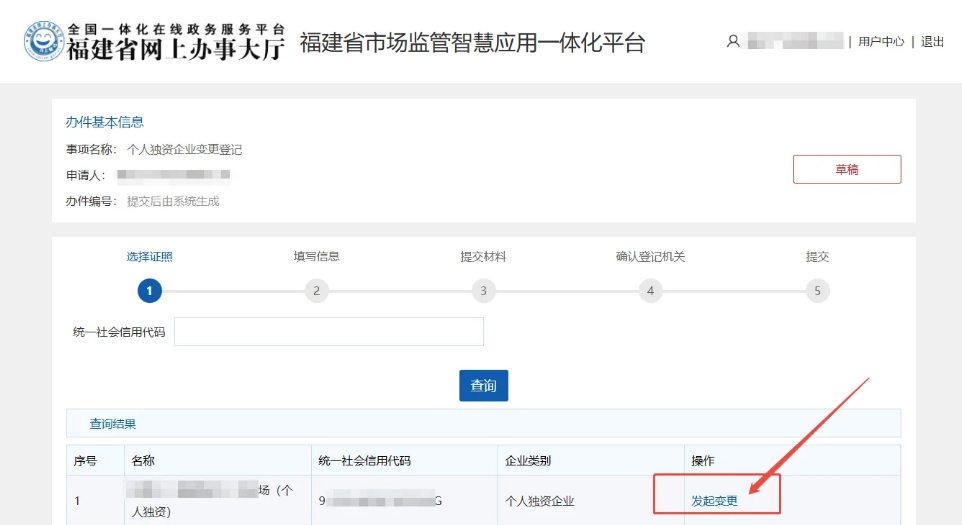Jump to the step 2 circle
Viewport: 962px width, 525px height.
316,291
